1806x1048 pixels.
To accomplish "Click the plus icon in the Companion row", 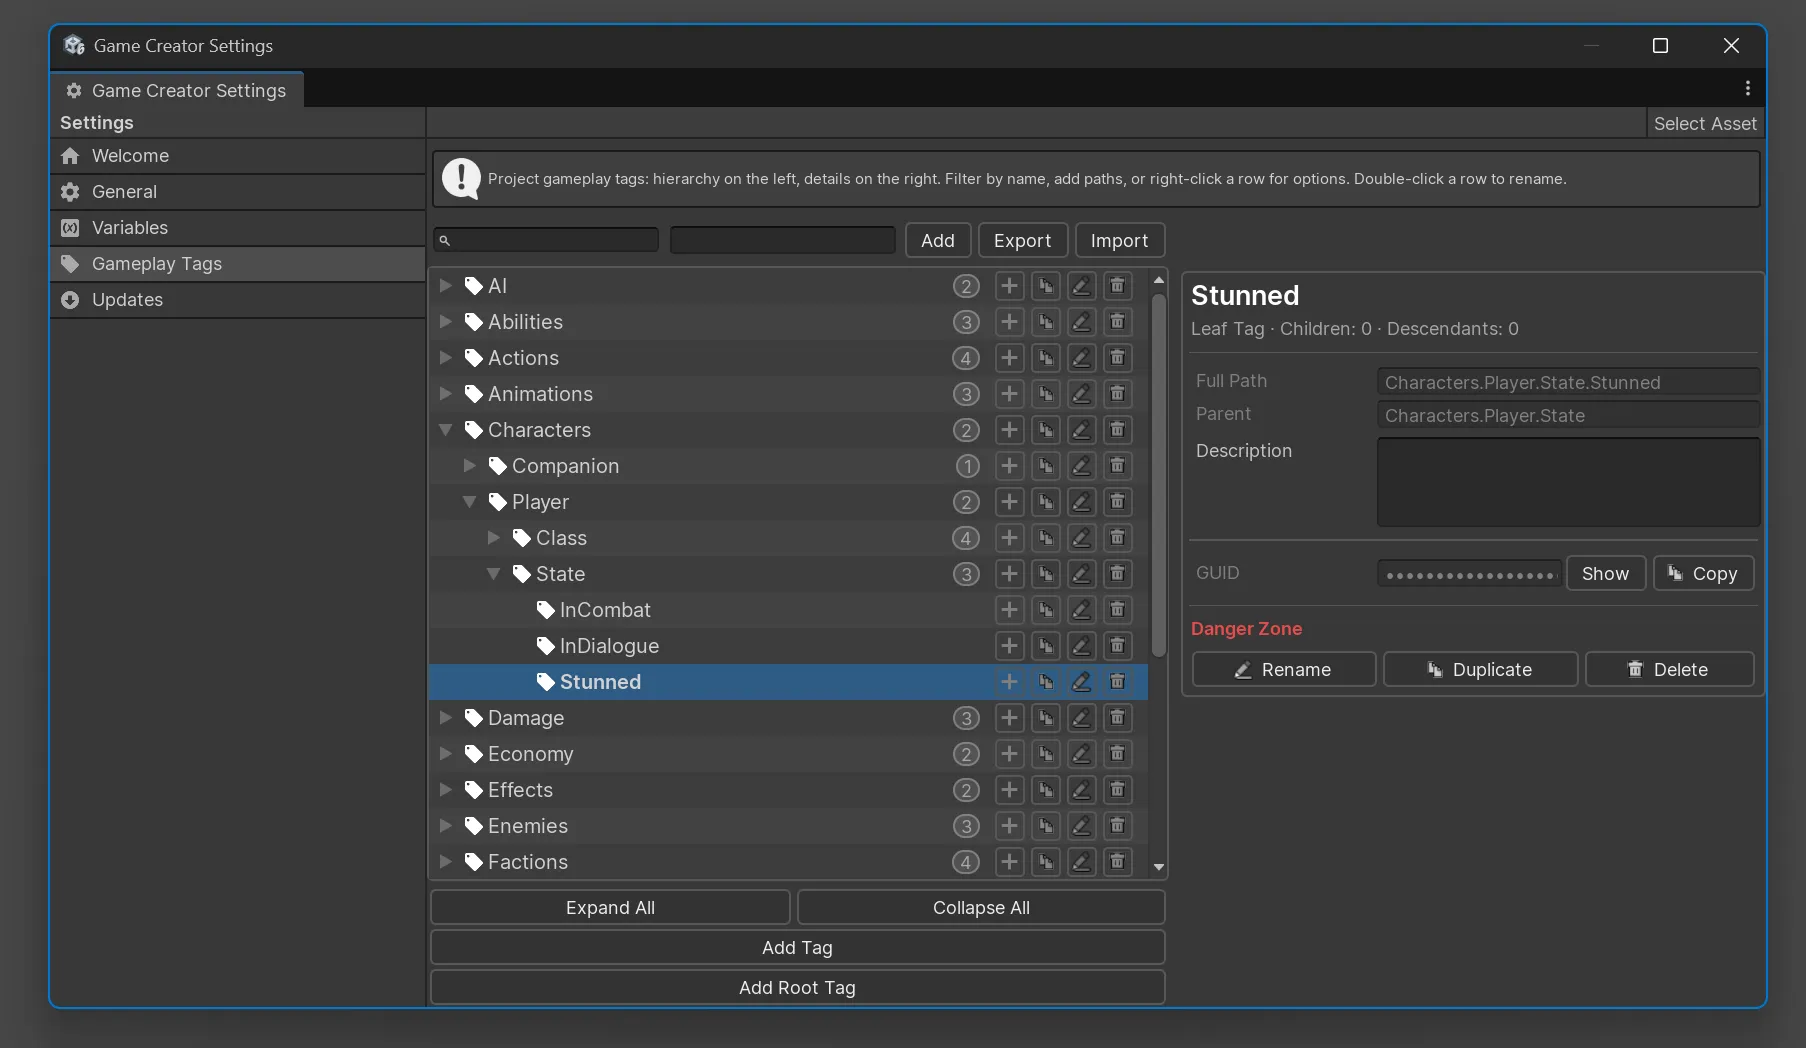I will tap(1009, 466).
